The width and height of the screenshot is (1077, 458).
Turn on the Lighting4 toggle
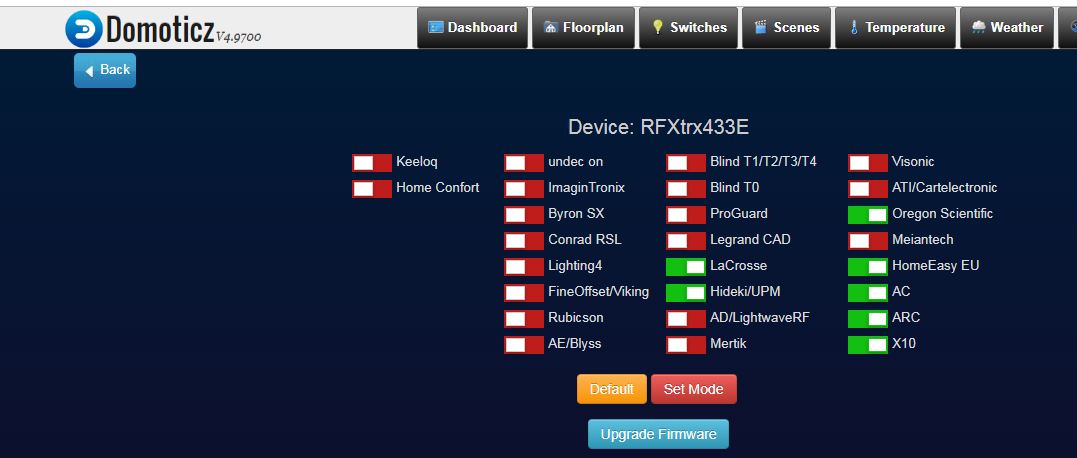point(524,267)
